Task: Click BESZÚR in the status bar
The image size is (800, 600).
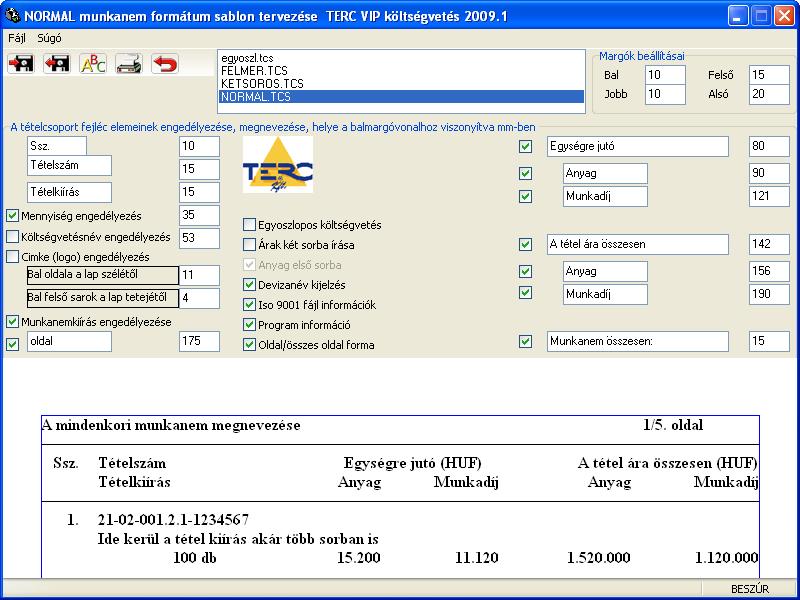Action: click(749, 589)
